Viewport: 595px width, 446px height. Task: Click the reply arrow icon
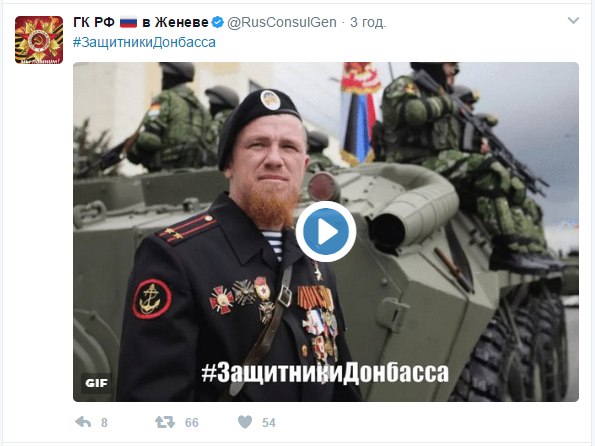point(83,422)
